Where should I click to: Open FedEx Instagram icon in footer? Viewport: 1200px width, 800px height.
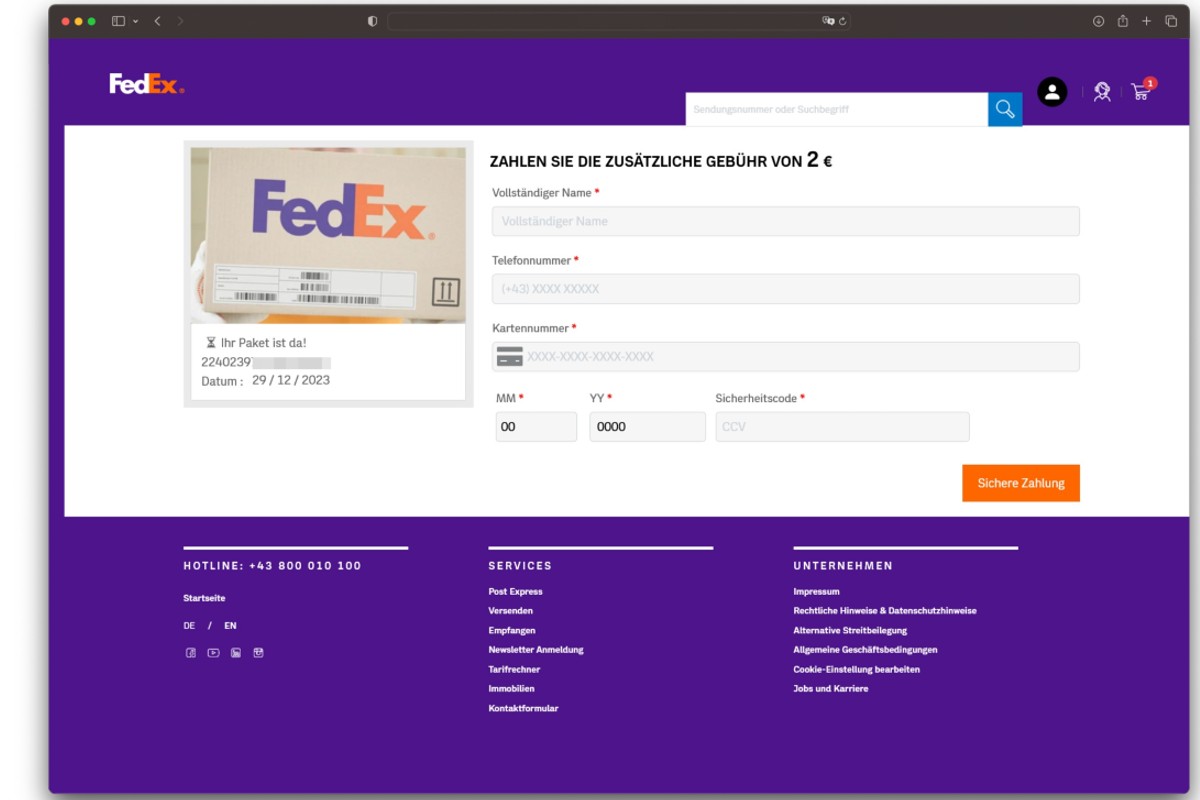coord(258,653)
